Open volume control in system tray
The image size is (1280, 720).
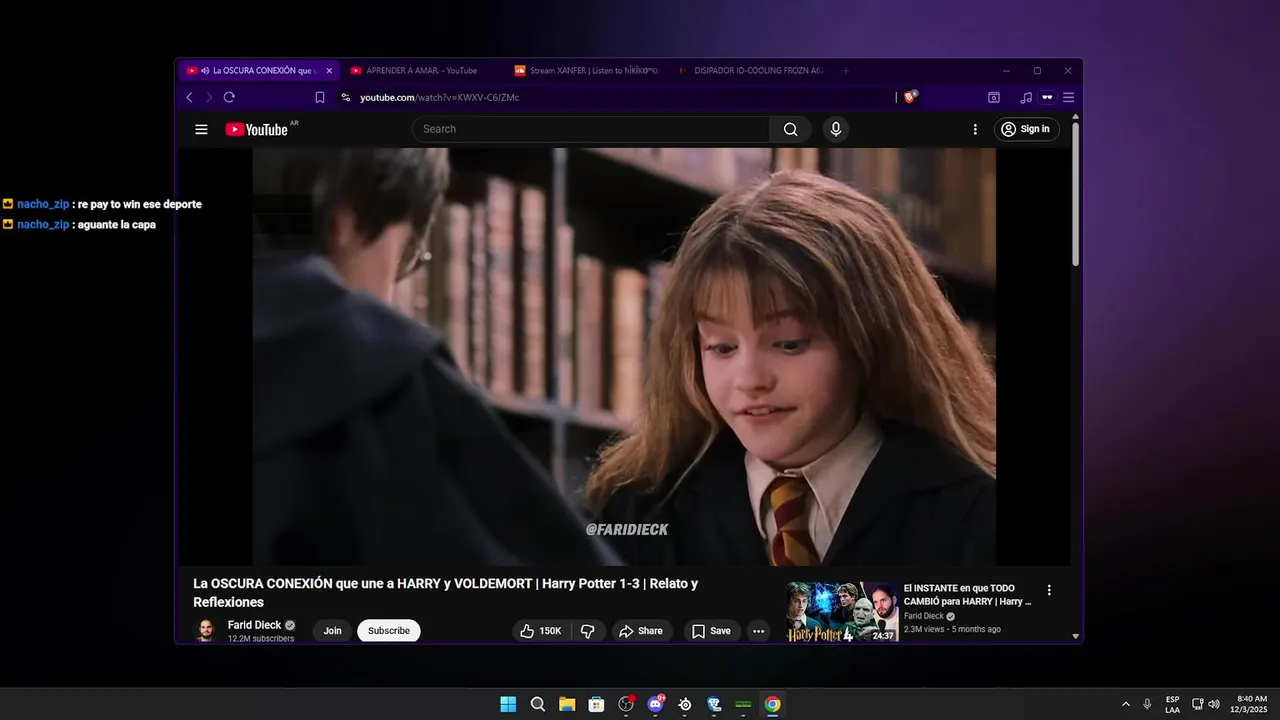[1214, 704]
